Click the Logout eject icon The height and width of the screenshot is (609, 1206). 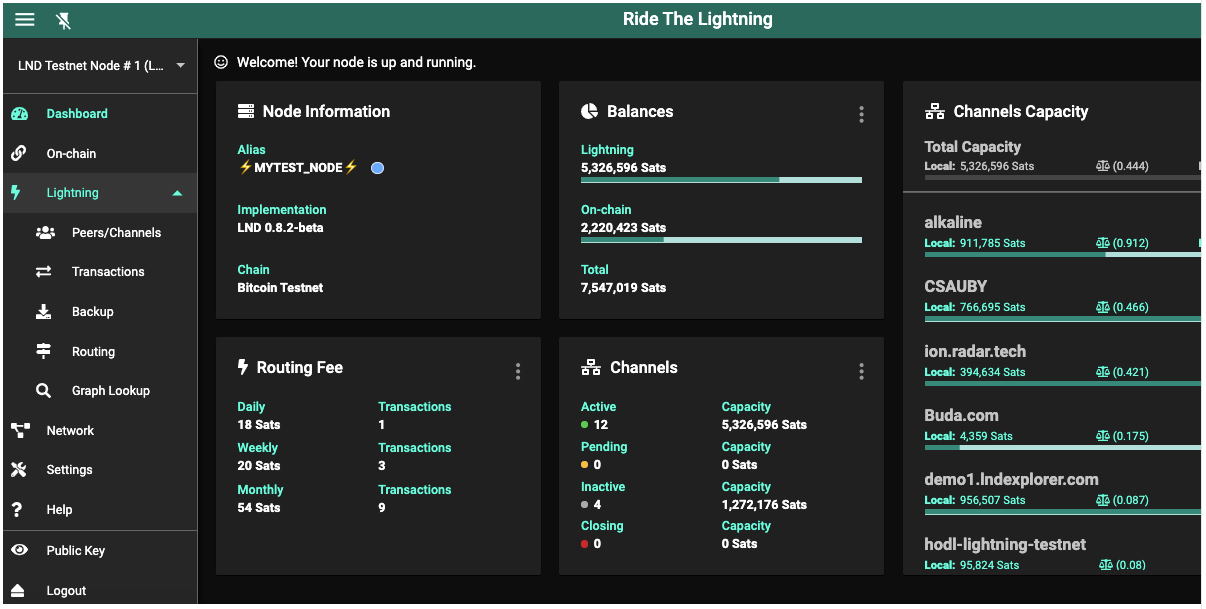coord(18,590)
